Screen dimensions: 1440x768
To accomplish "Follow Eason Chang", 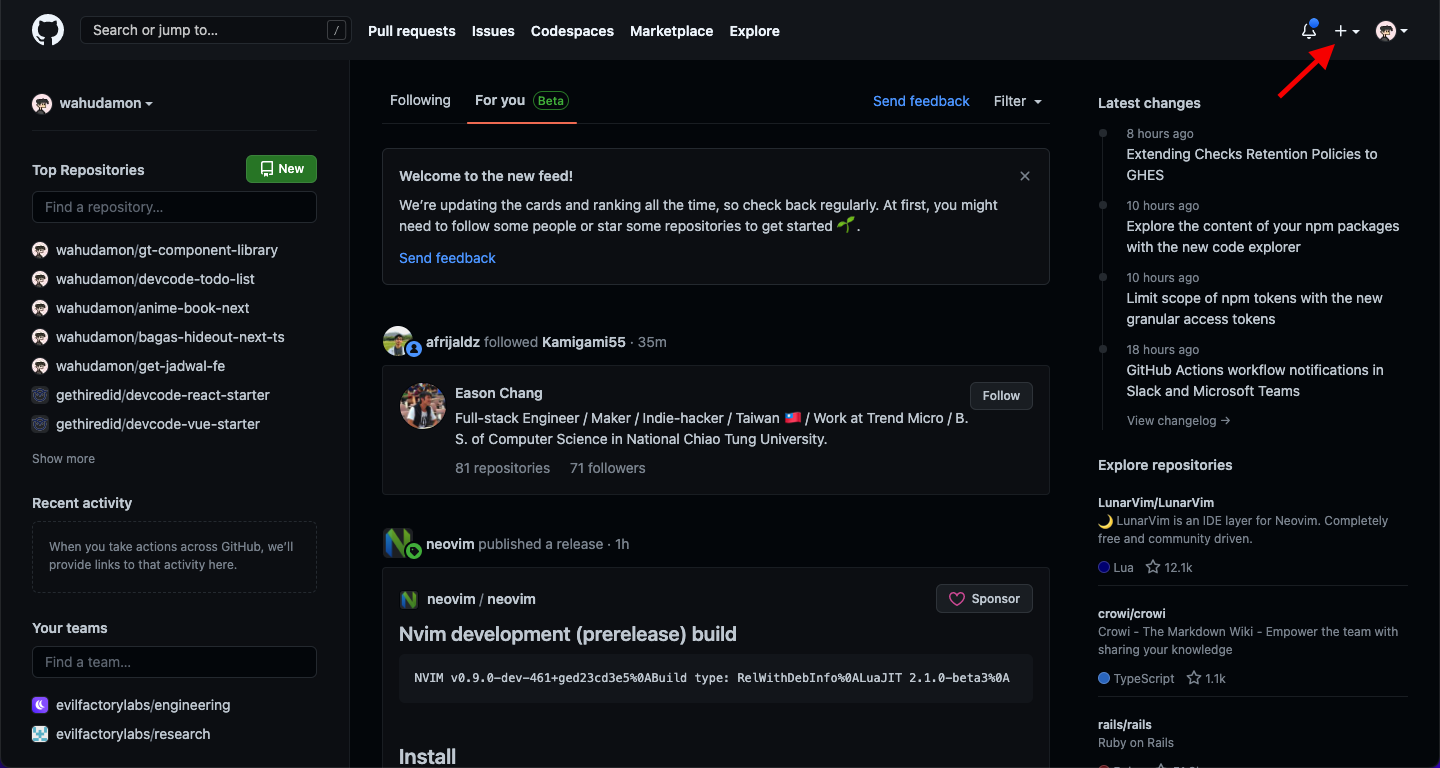I will (1001, 395).
